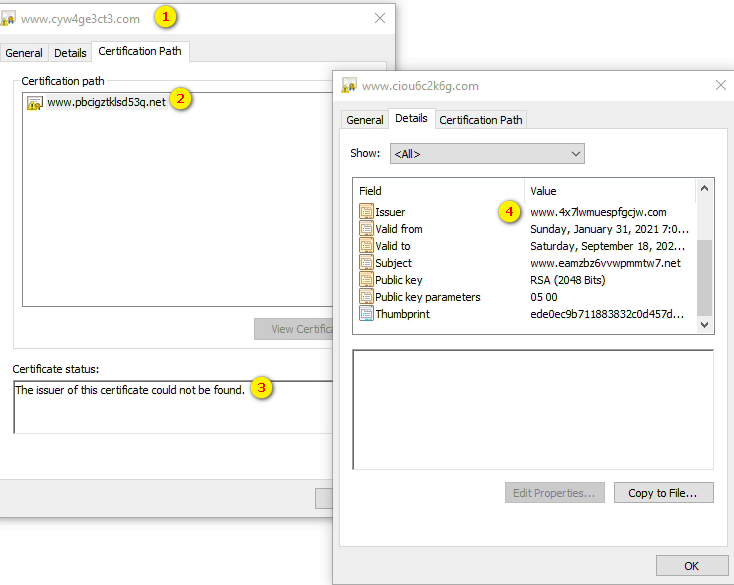This screenshot has height=585, width=734.
Task: Click the field list scrollbar thumb
Action: coord(705,277)
